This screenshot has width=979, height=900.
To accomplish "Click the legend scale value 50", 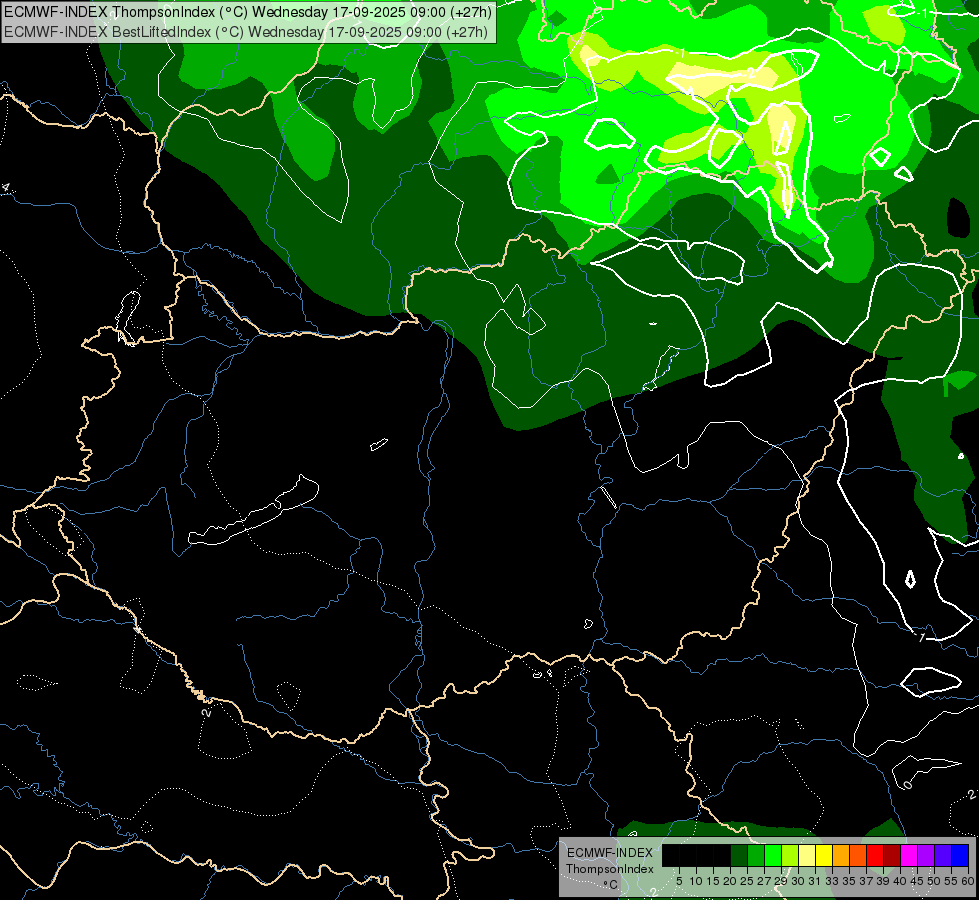I will (x=934, y=881).
